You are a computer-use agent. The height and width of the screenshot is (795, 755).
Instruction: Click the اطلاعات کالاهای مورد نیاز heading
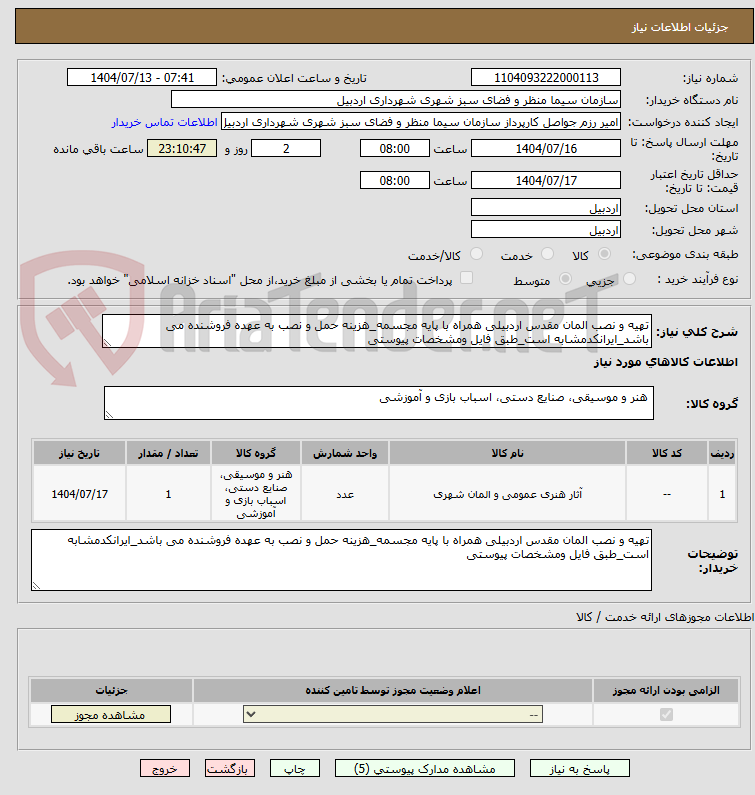666,362
